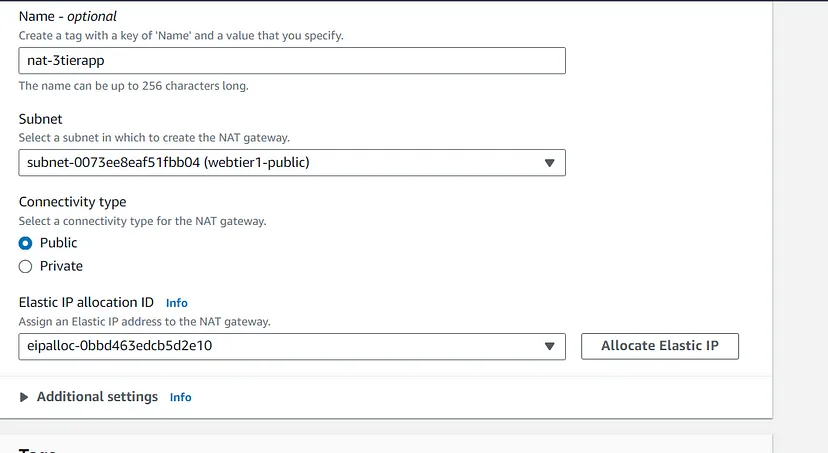Click the Subnet dropdown arrow icon
828x453 pixels.
[x=549, y=163]
